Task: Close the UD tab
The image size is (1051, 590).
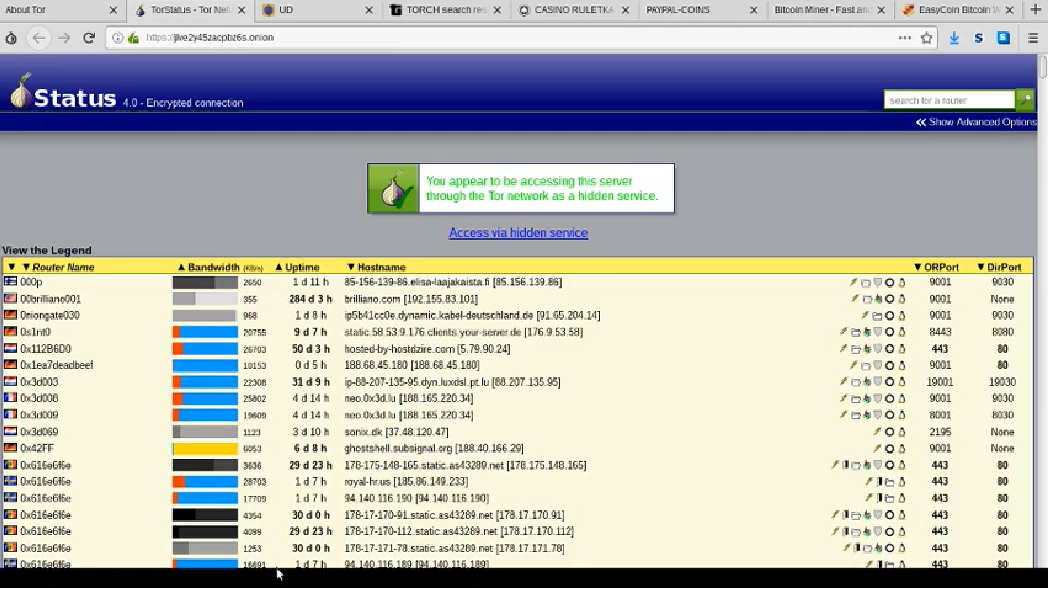Action: click(x=369, y=10)
